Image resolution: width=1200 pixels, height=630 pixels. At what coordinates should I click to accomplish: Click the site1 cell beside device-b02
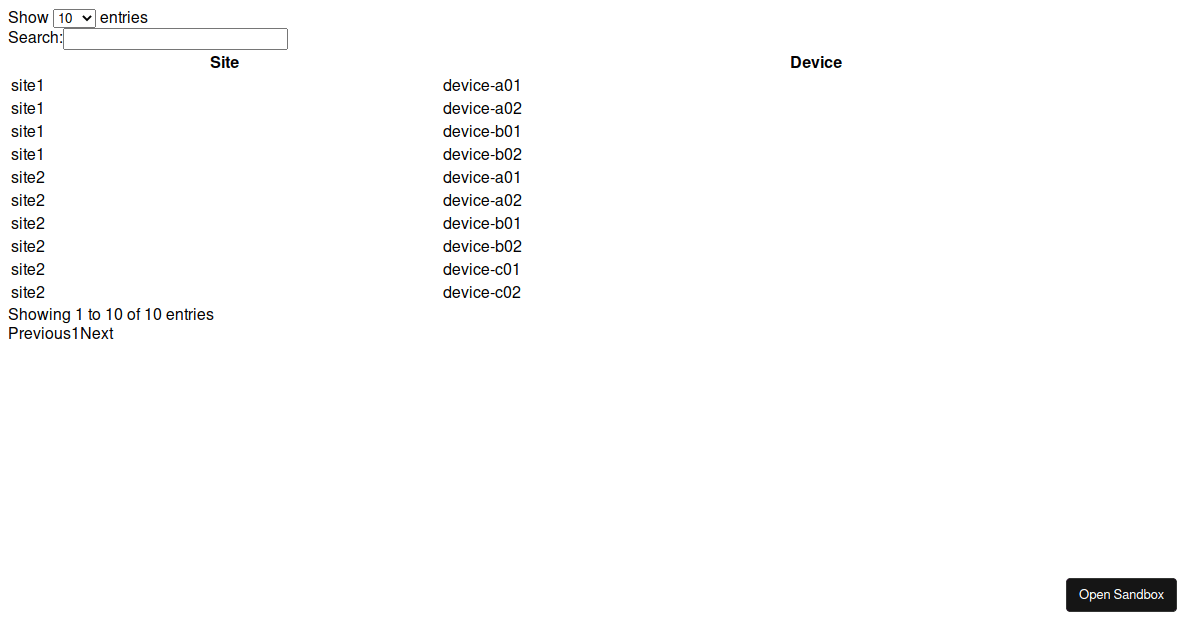point(28,155)
